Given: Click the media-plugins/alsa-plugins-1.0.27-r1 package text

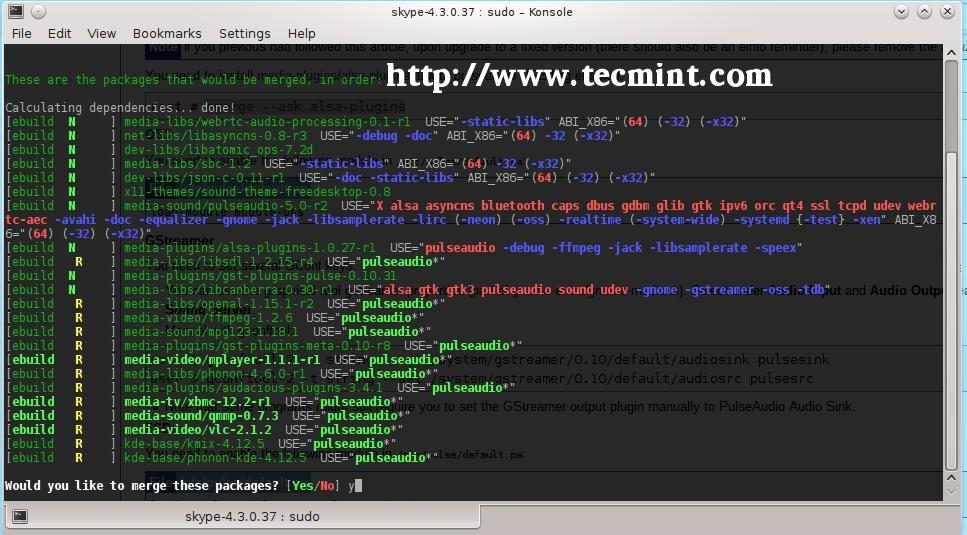Looking at the screenshot, I should pyautogui.click(x=250, y=248).
